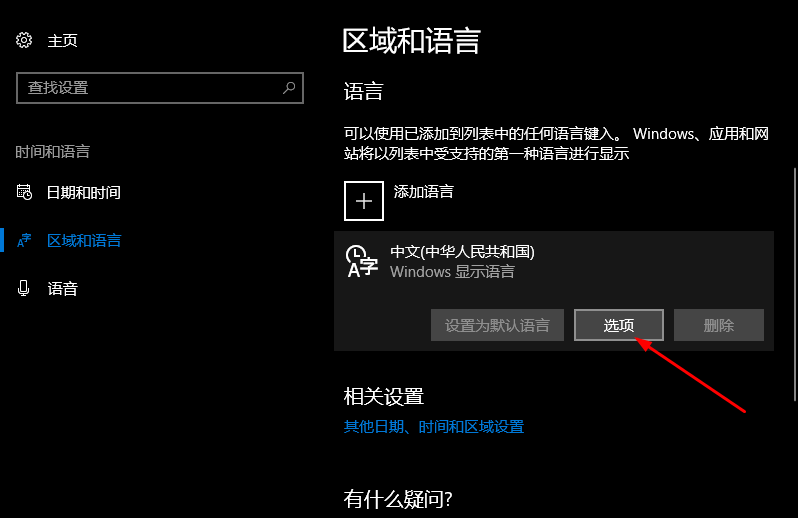Viewport: 798px width, 518px height.
Task: Click the 语言 section heading
Action: tap(363, 92)
